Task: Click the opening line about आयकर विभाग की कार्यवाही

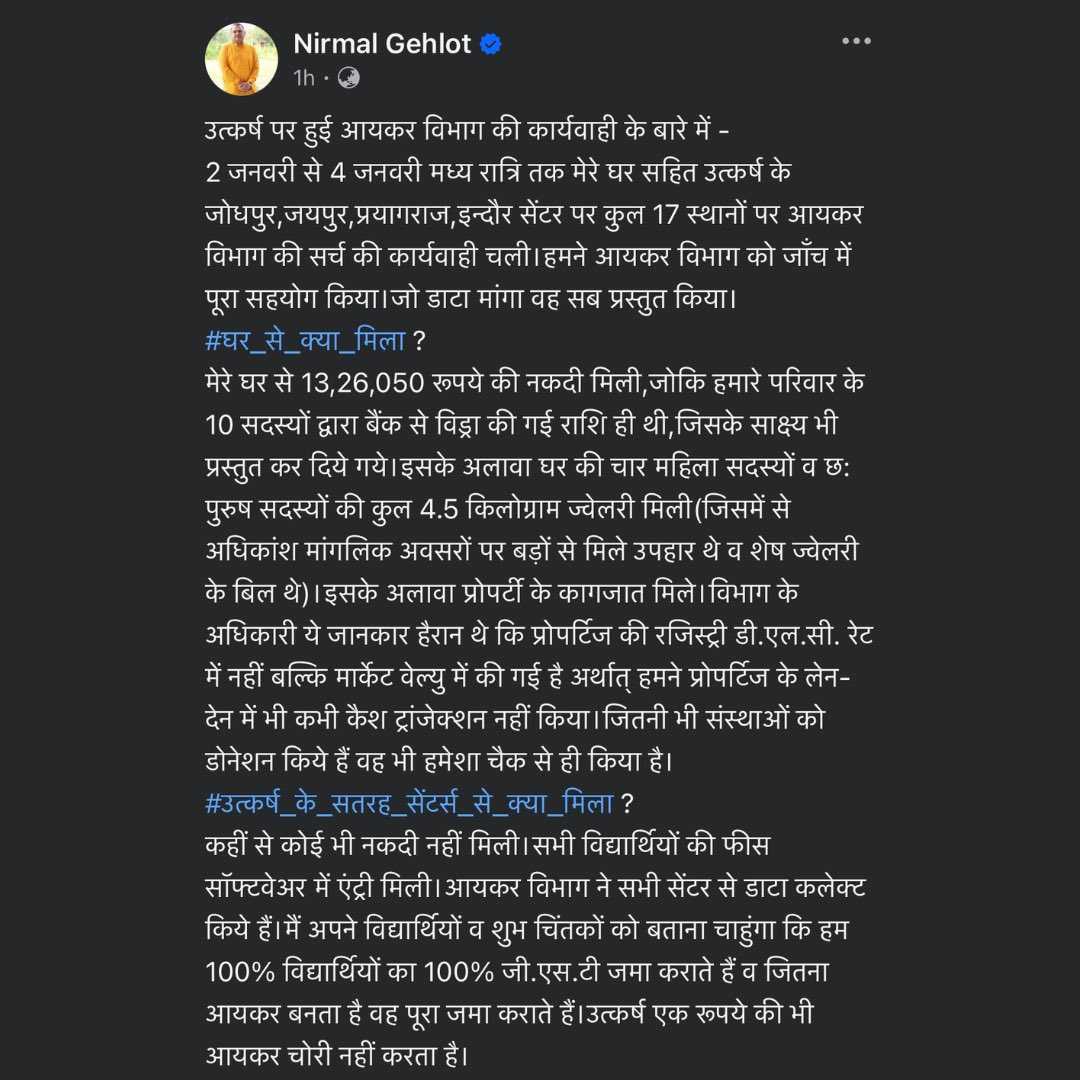Action: tap(467, 129)
